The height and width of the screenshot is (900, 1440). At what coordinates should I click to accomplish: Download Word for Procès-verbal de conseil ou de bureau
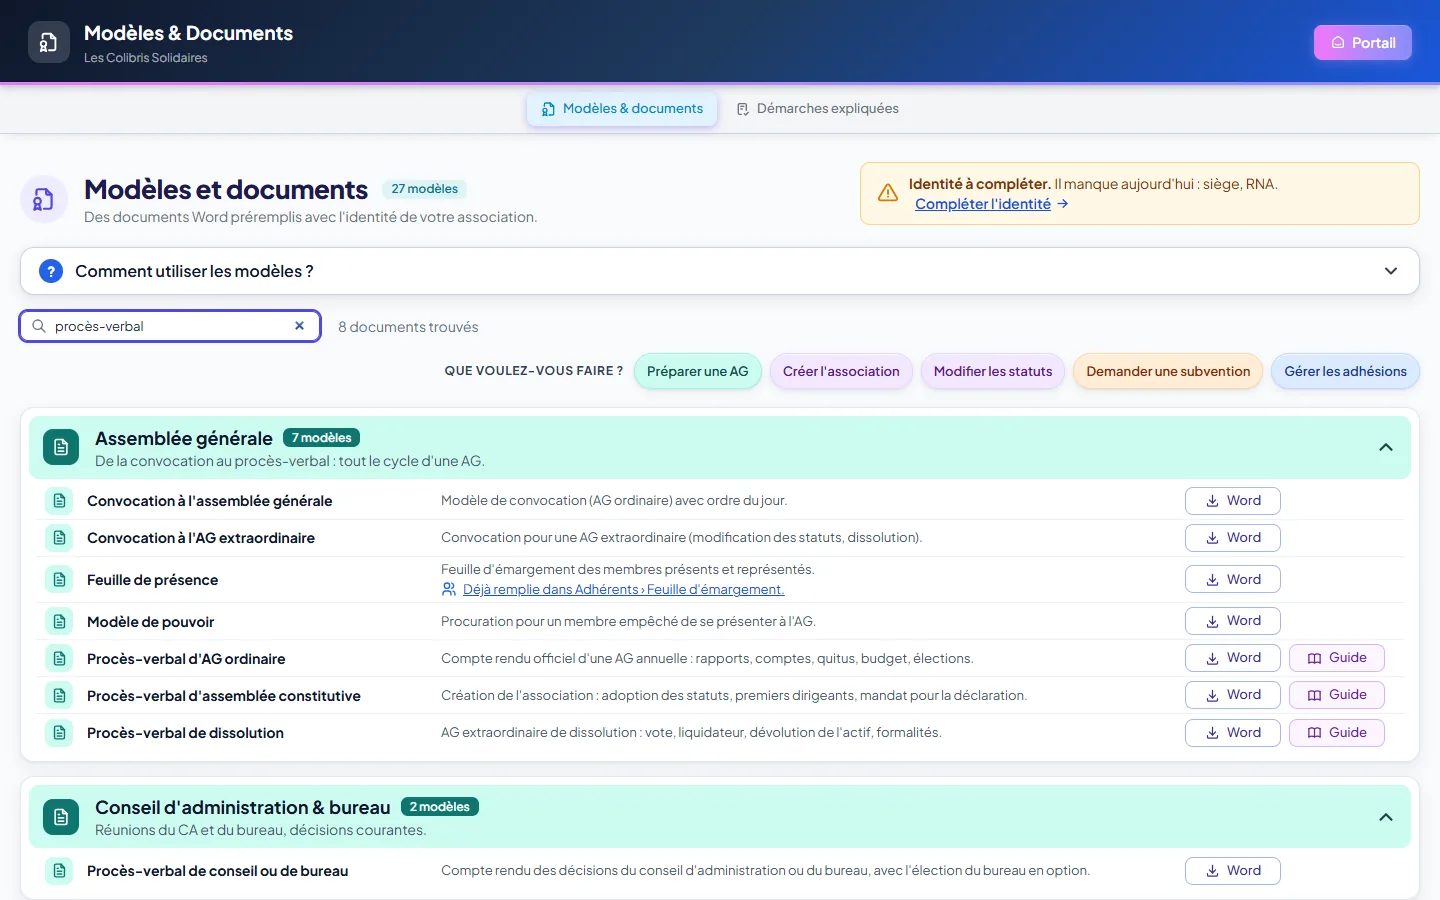click(1232, 871)
